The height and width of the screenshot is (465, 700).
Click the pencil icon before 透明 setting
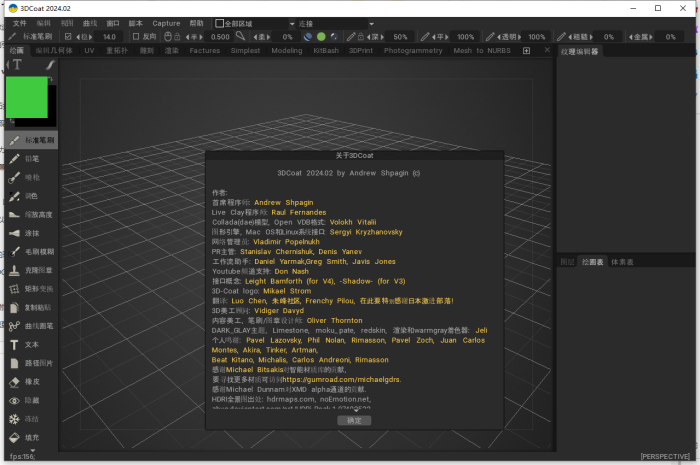pyautogui.click(x=490, y=37)
